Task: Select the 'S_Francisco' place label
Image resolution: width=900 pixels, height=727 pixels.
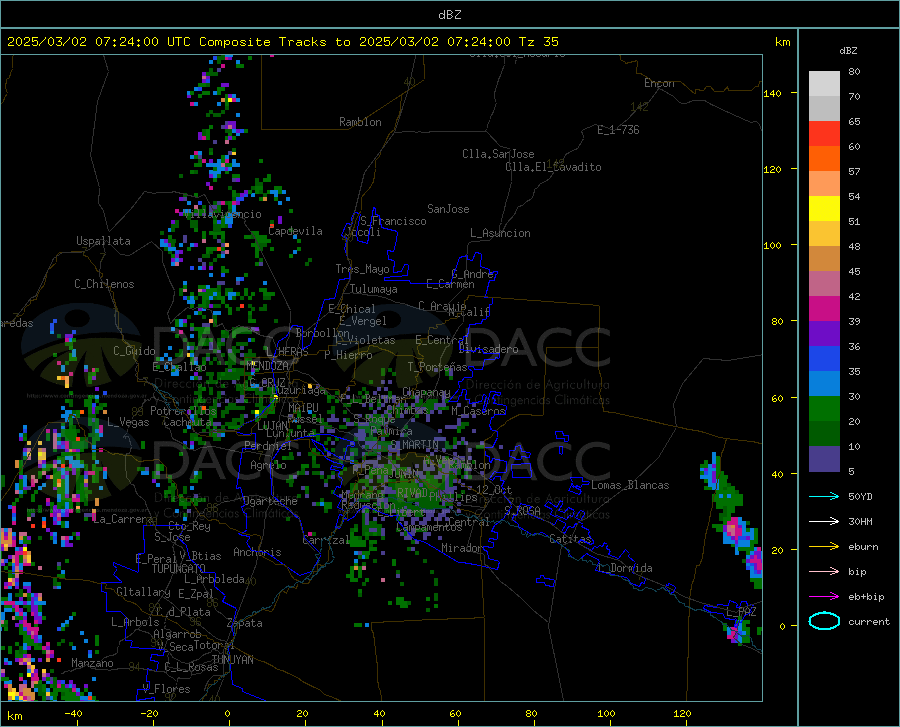Action: [x=393, y=221]
